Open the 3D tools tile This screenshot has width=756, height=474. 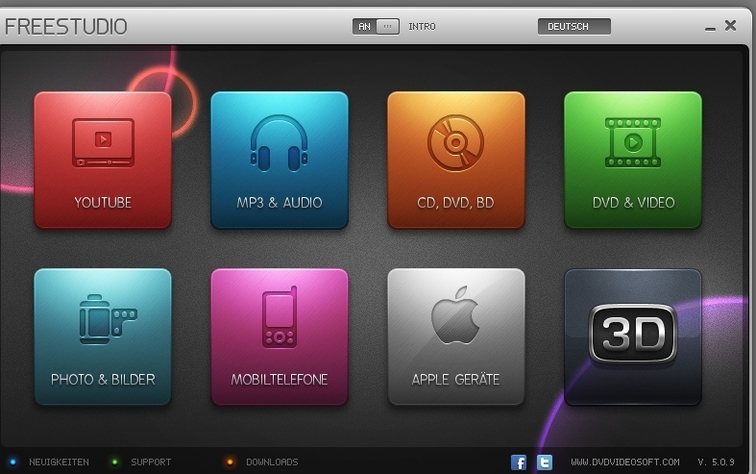point(633,337)
